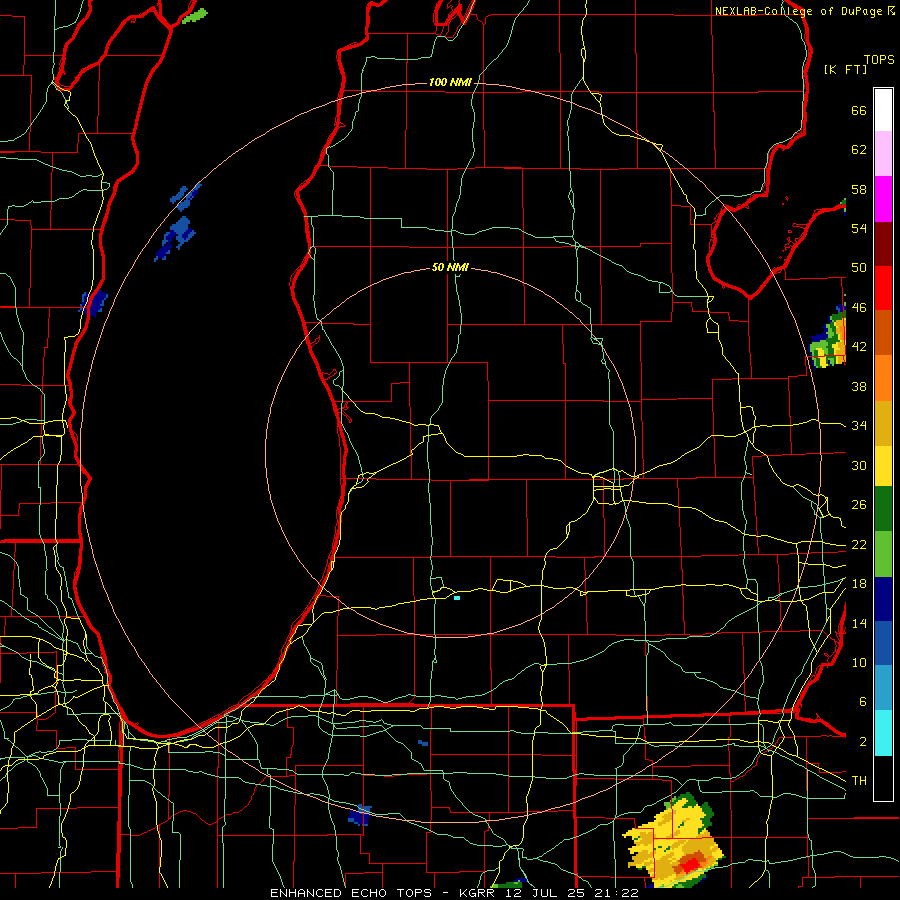900x900 pixels.
Task: Select the dark maroon legend swatch
Action: [883, 244]
